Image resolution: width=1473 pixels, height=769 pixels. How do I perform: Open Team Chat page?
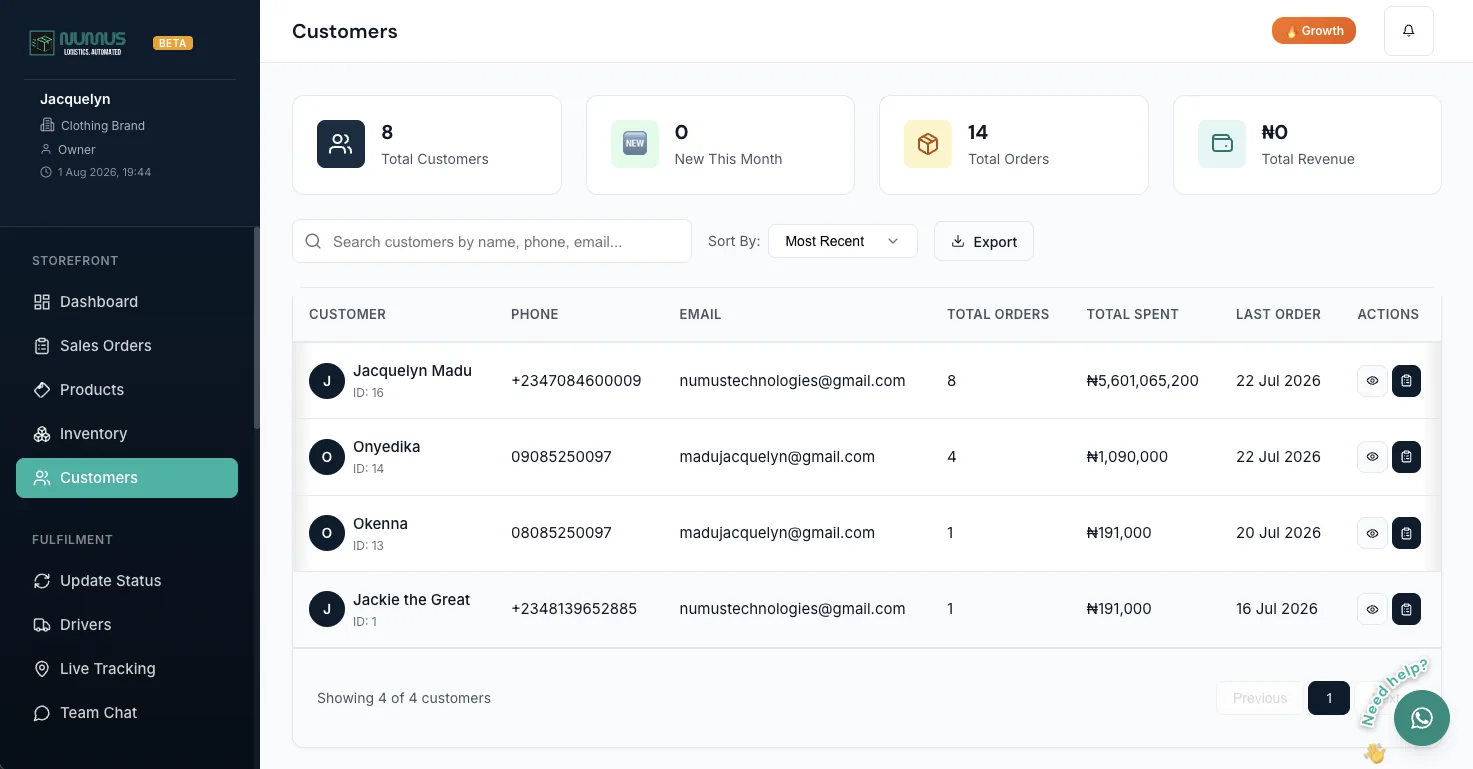127,713
